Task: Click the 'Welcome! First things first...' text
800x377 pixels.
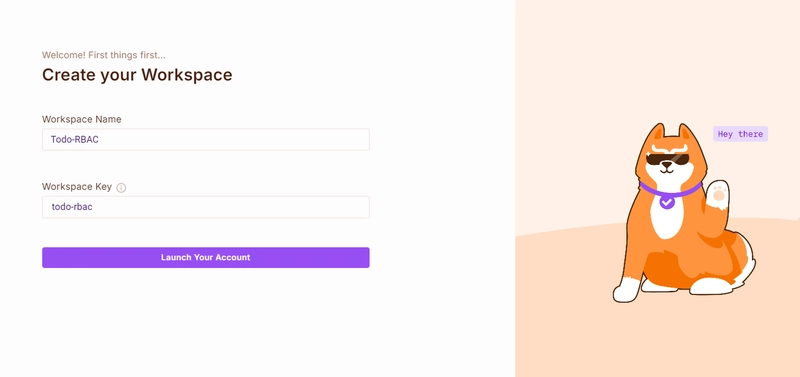Action: pyautogui.click(x=104, y=55)
